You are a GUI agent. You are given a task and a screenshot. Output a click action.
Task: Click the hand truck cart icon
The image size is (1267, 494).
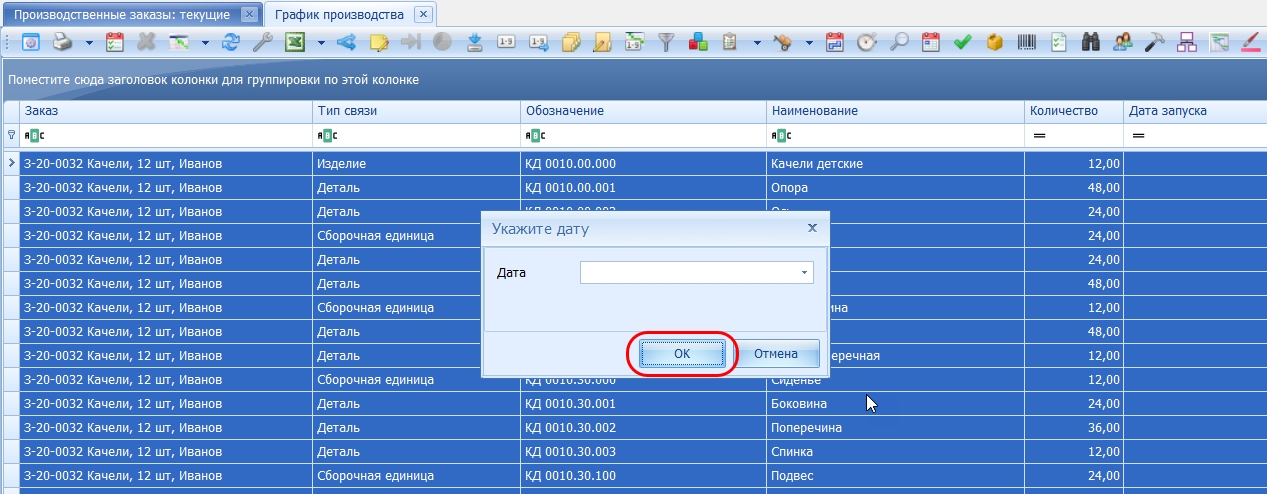point(783,42)
